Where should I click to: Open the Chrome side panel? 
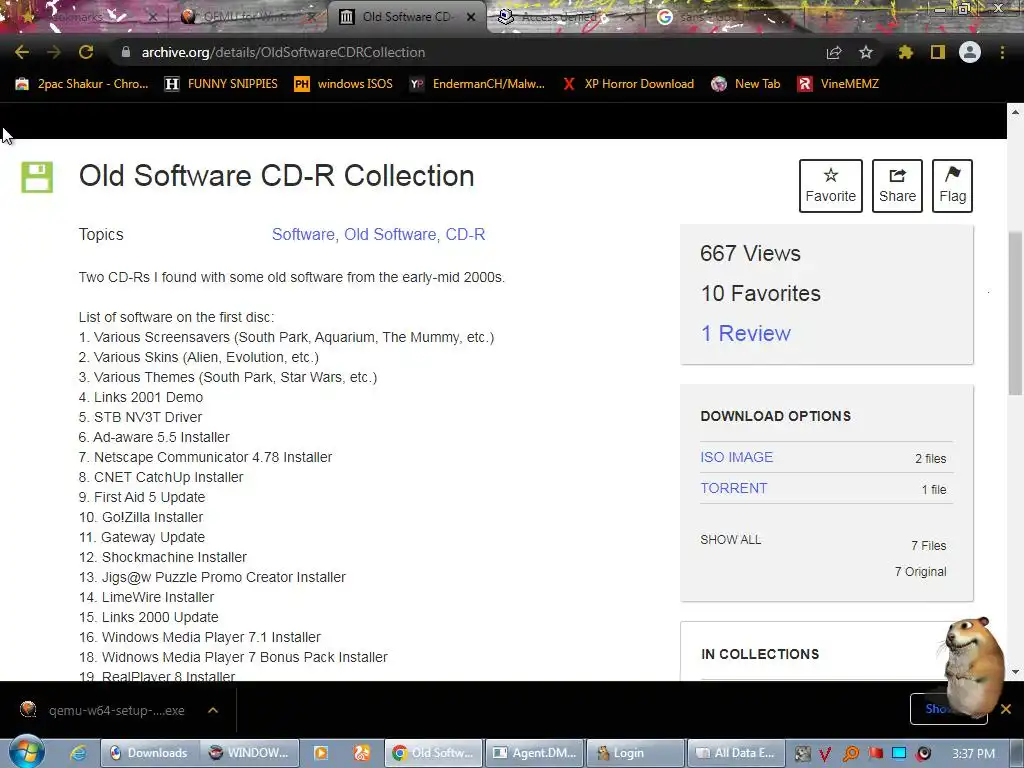(938, 52)
